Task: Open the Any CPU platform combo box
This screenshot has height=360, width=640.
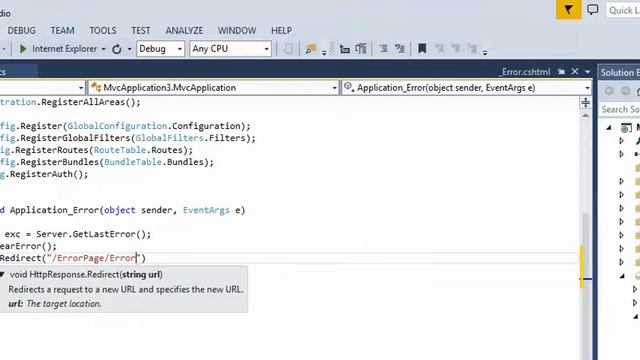Action: [x=231, y=49]
